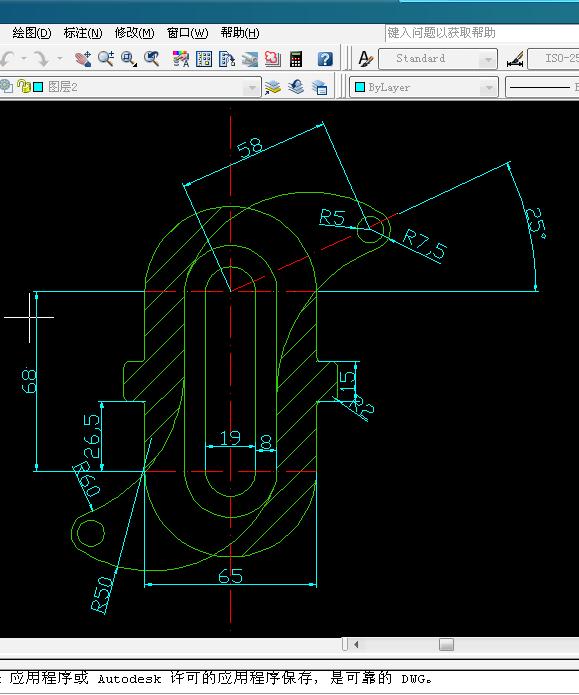Open the Dimension Style manager icon
Image resolution: width=579 pixels, height=695 pixels.
(515, 59)
